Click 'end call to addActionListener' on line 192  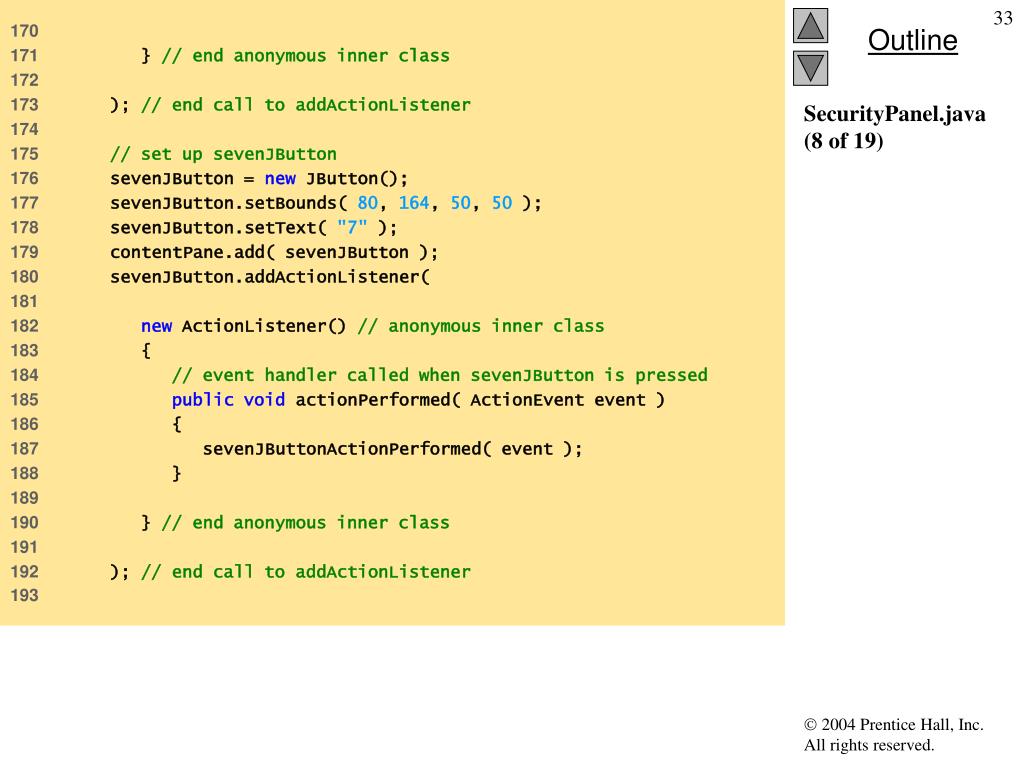pyautogui.click(x=306, y=571)
